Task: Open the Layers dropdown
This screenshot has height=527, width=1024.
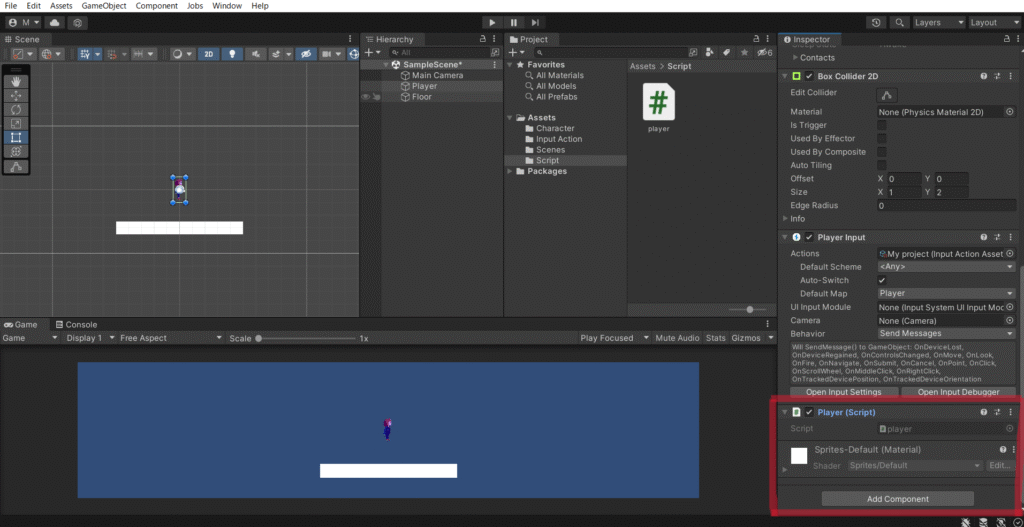Action: tap(938, 22)
